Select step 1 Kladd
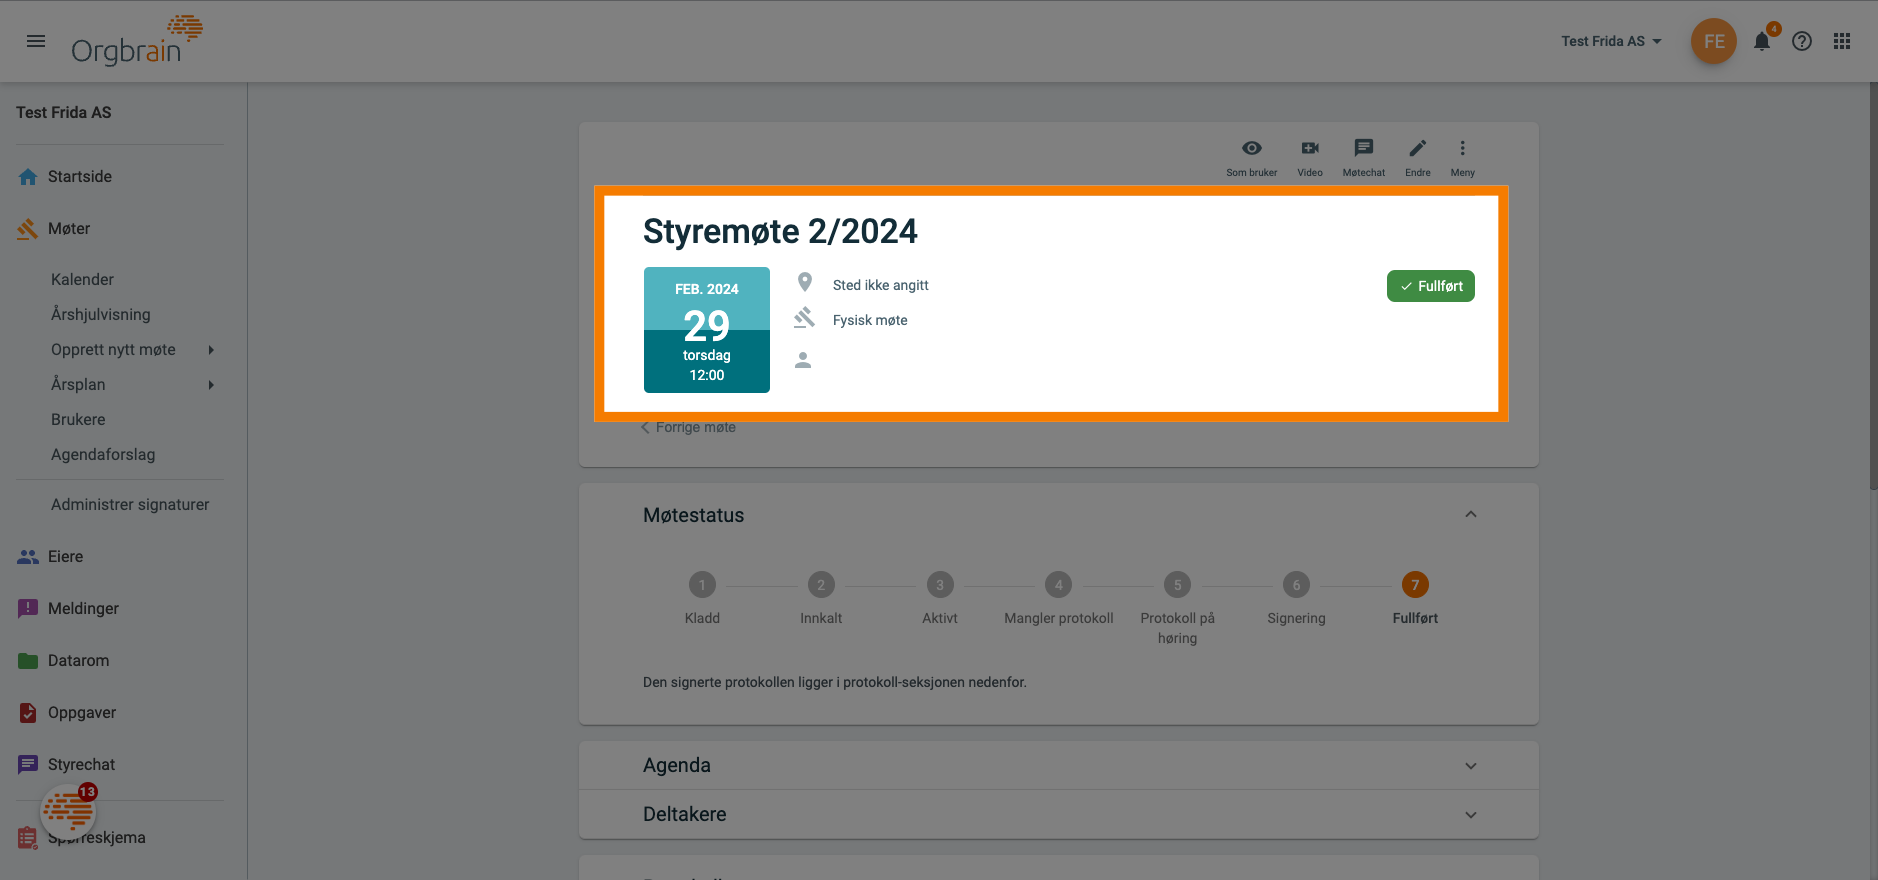This screenshot has height=880, width=1878. [702, 585]
